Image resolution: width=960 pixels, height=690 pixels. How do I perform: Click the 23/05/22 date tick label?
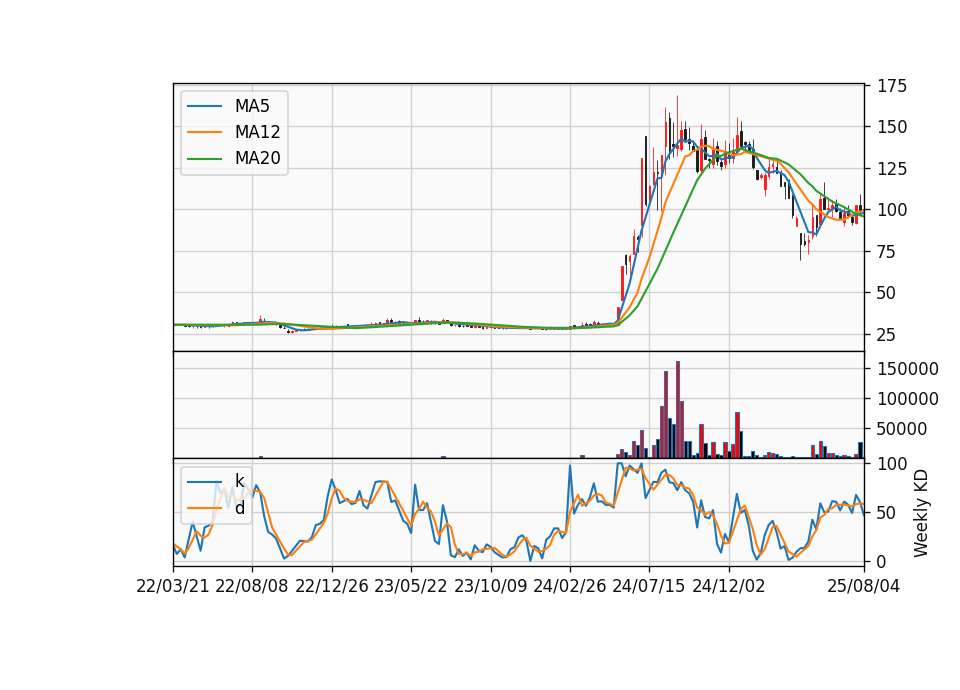point(410,586)
